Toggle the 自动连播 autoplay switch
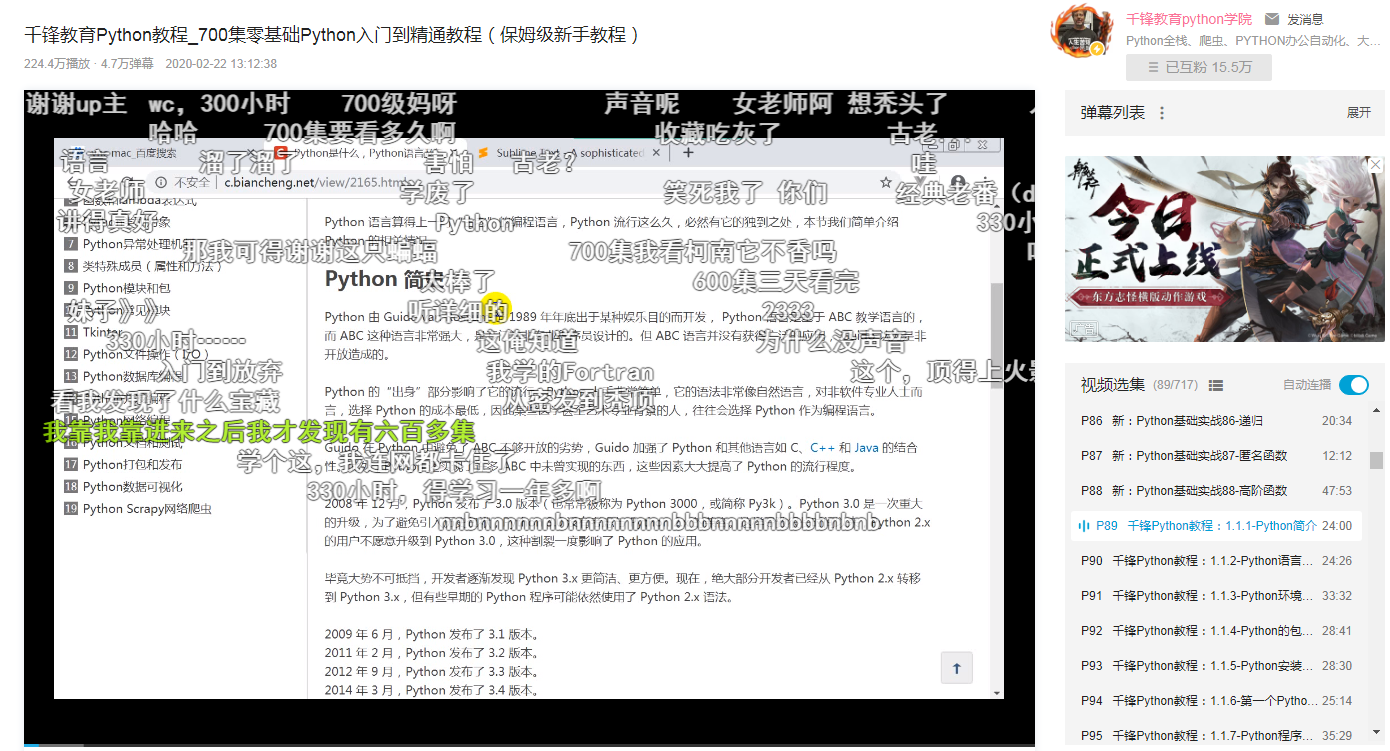Viewport: 1390px width, 751px height. pos(1354,385)
